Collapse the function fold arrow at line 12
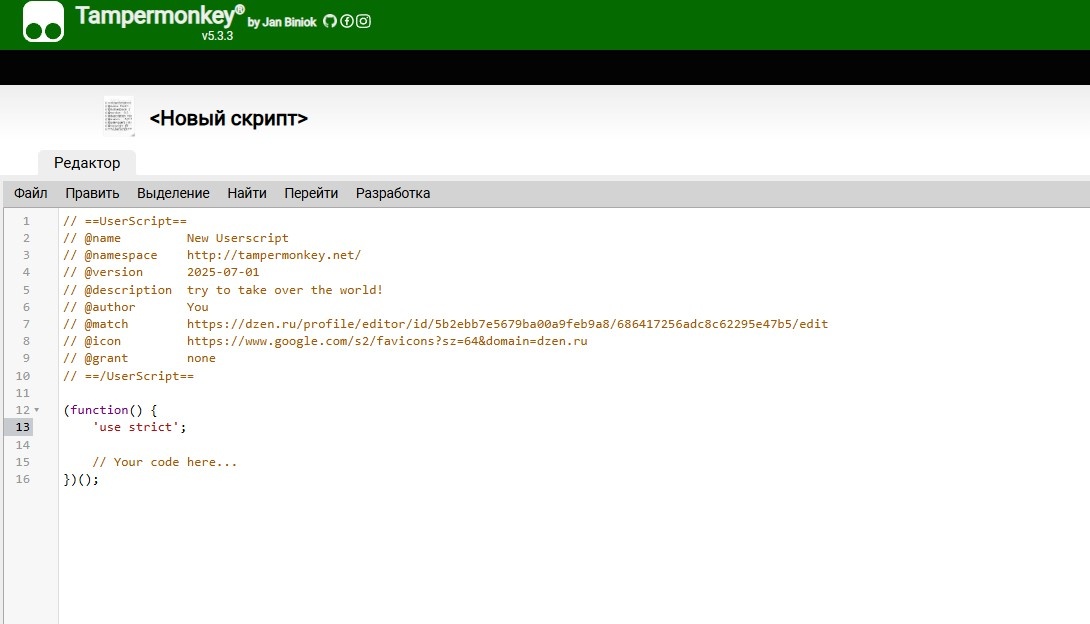The width and height of the screenshot is (1090, 624). point(37,410)
